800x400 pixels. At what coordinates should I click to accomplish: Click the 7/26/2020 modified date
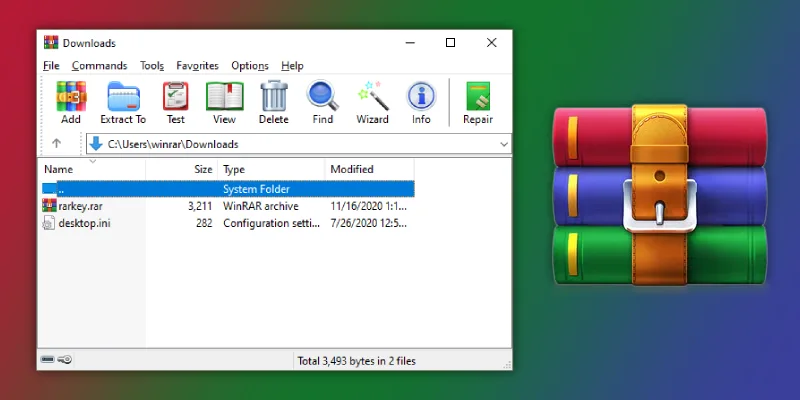pos(368,223)
